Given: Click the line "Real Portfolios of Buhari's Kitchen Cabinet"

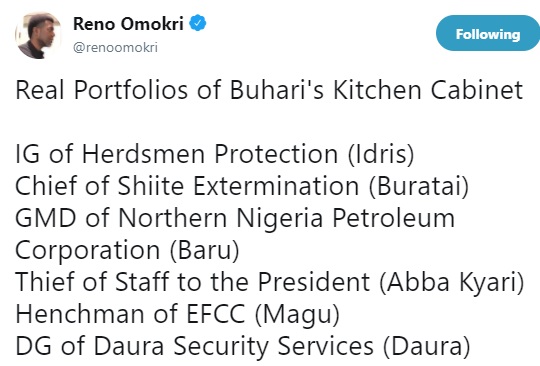Looking at the screenshot, I should [x=269, y=90].
